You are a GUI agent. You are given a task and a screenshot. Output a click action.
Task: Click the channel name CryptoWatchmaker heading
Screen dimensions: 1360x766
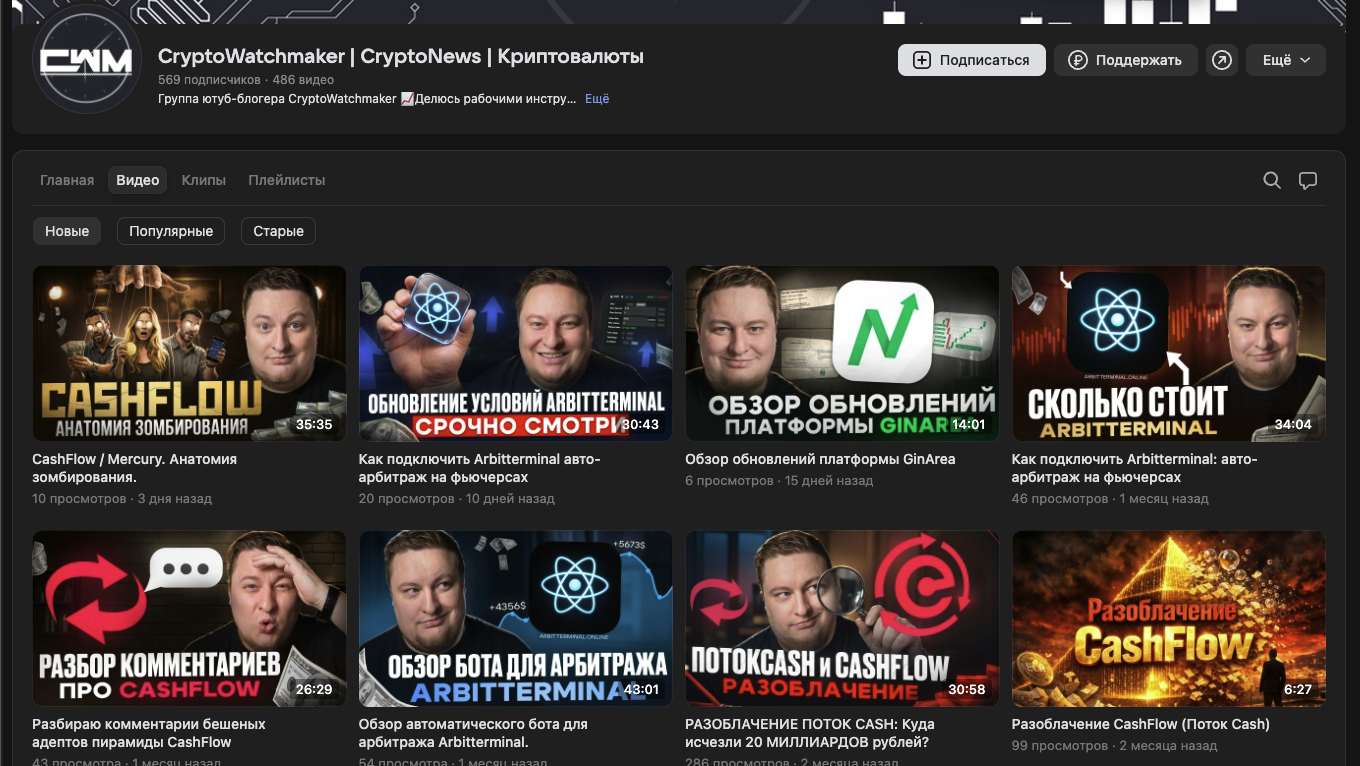click(x=401, y=56)
